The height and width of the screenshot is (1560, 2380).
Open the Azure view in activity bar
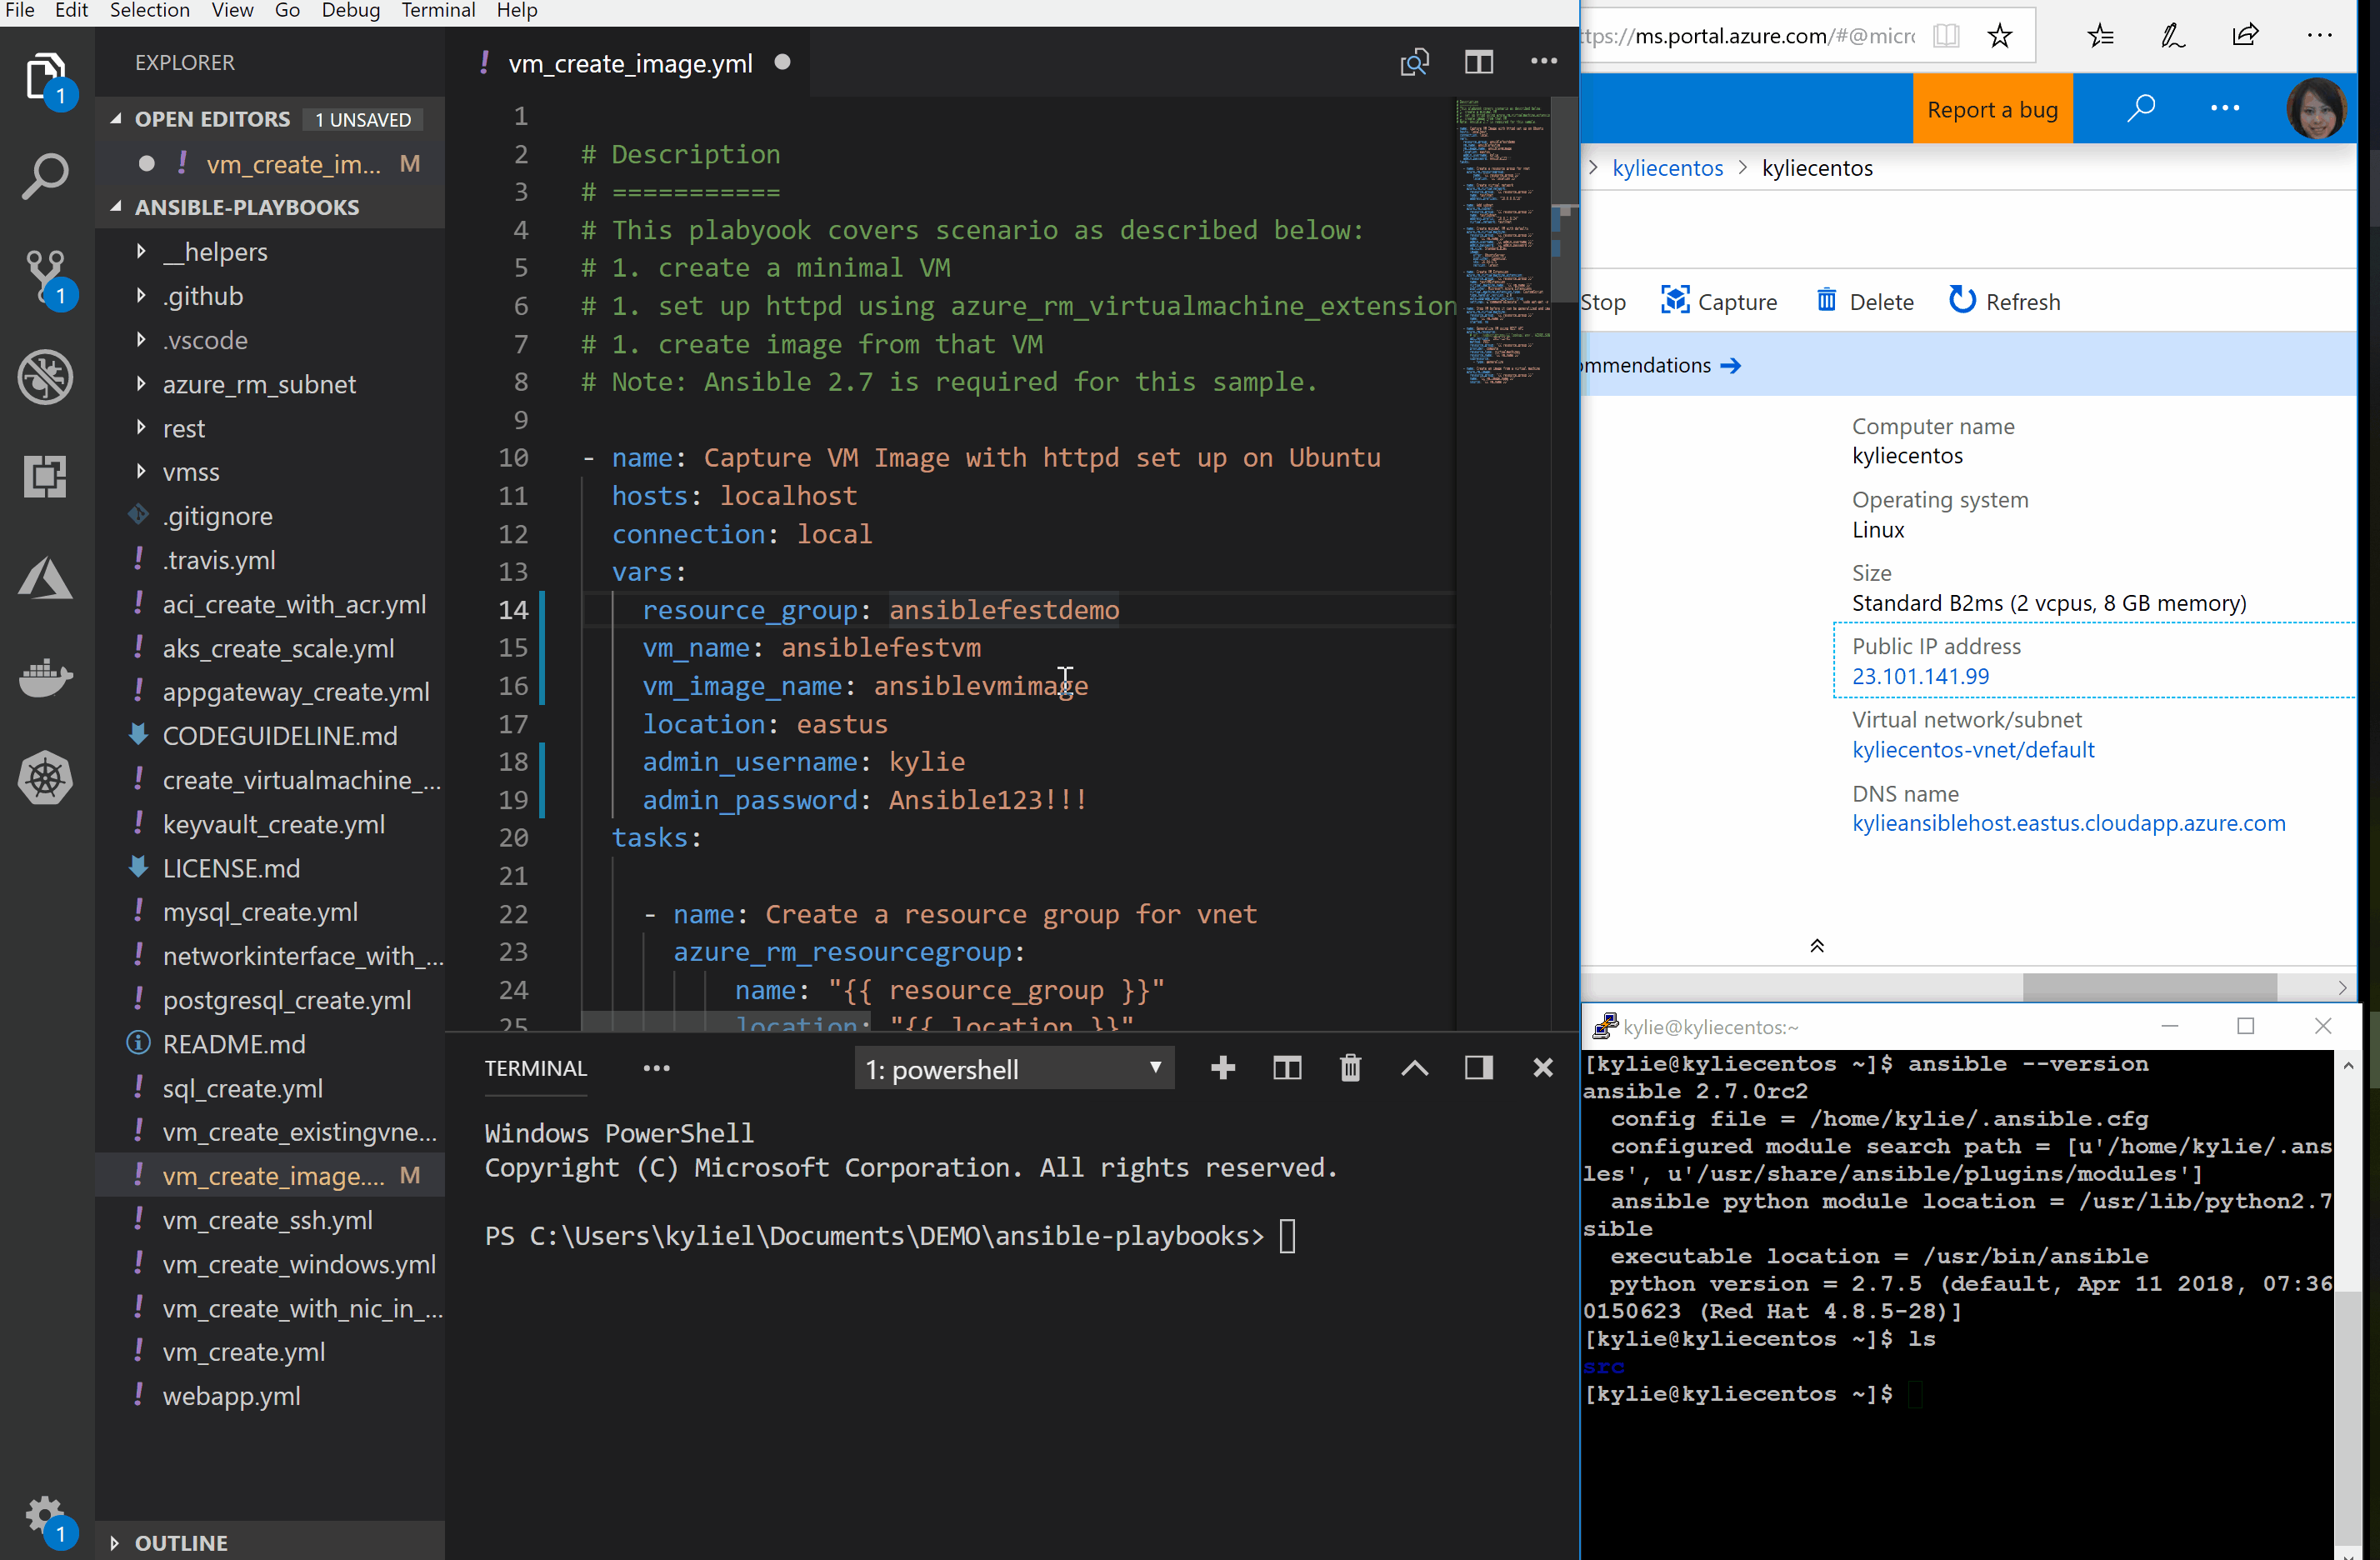pos(46,578)
